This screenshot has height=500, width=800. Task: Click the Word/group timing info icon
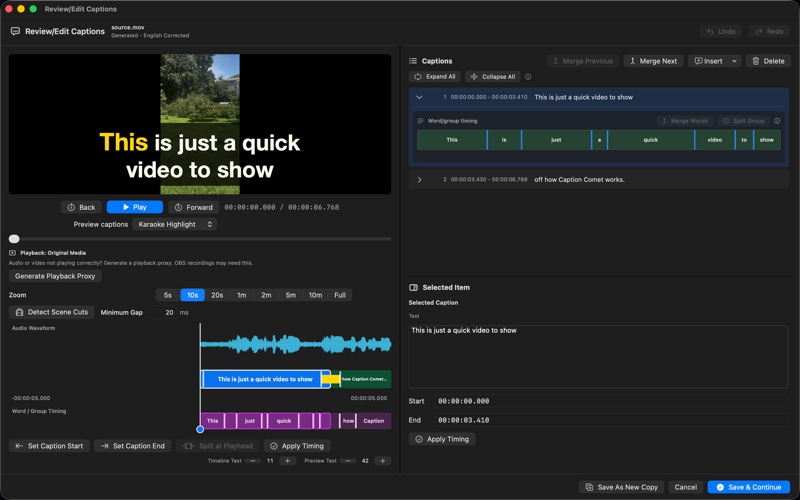coord(777,121)
